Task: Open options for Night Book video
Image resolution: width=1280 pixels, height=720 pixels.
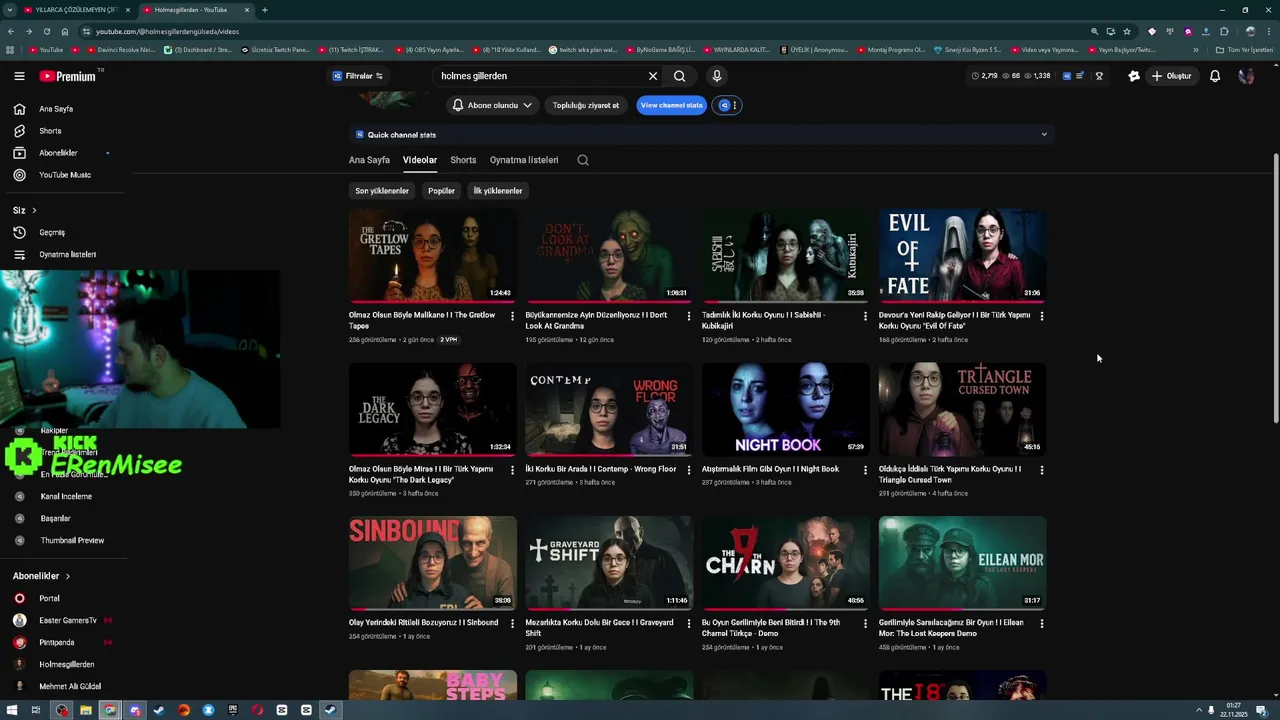Action: [x=865, y=470]
